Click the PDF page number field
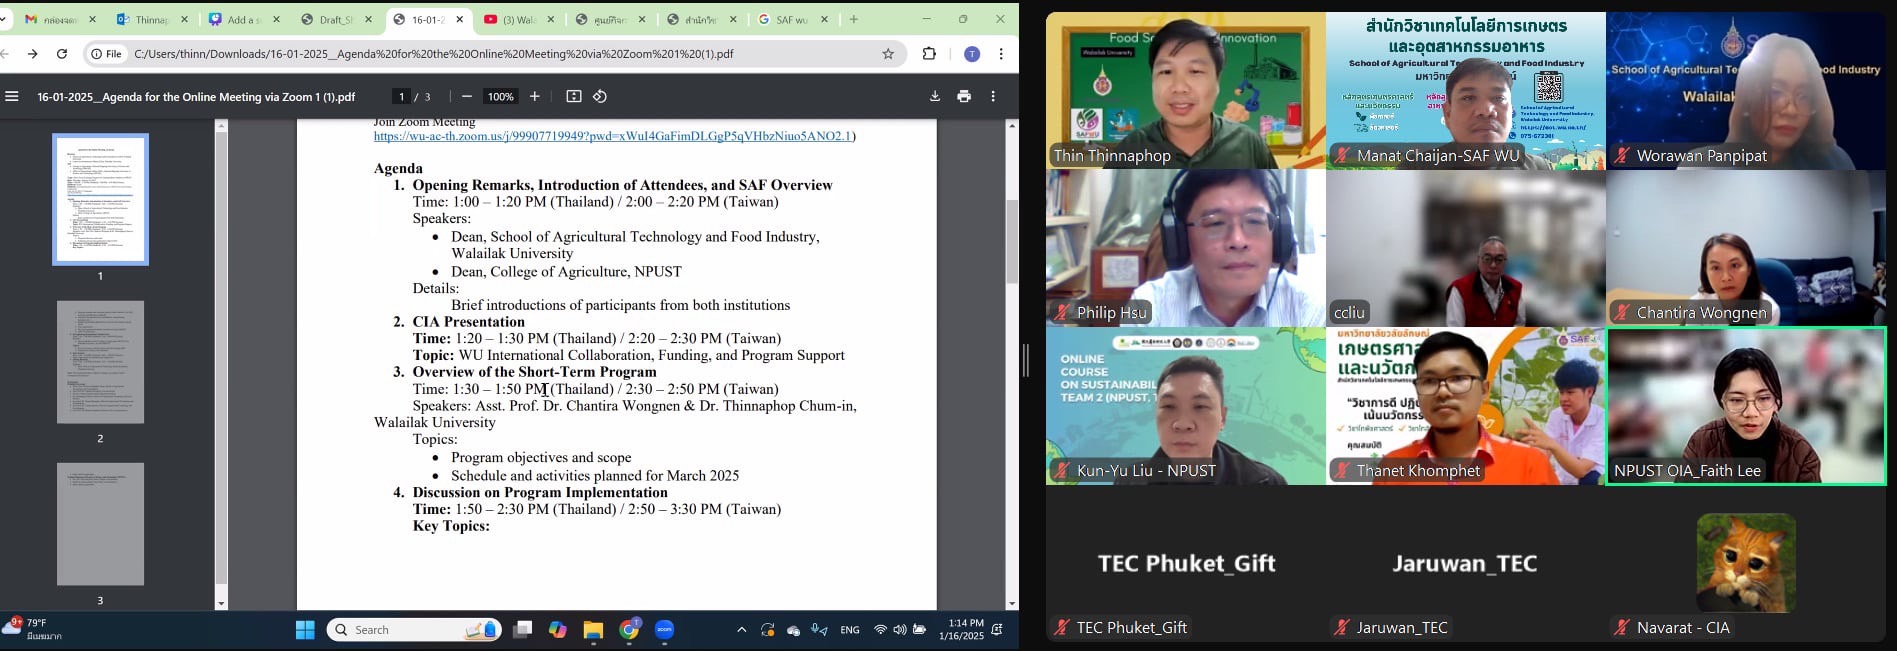This screenshot has height=651, width=1897. click(402, 97)
